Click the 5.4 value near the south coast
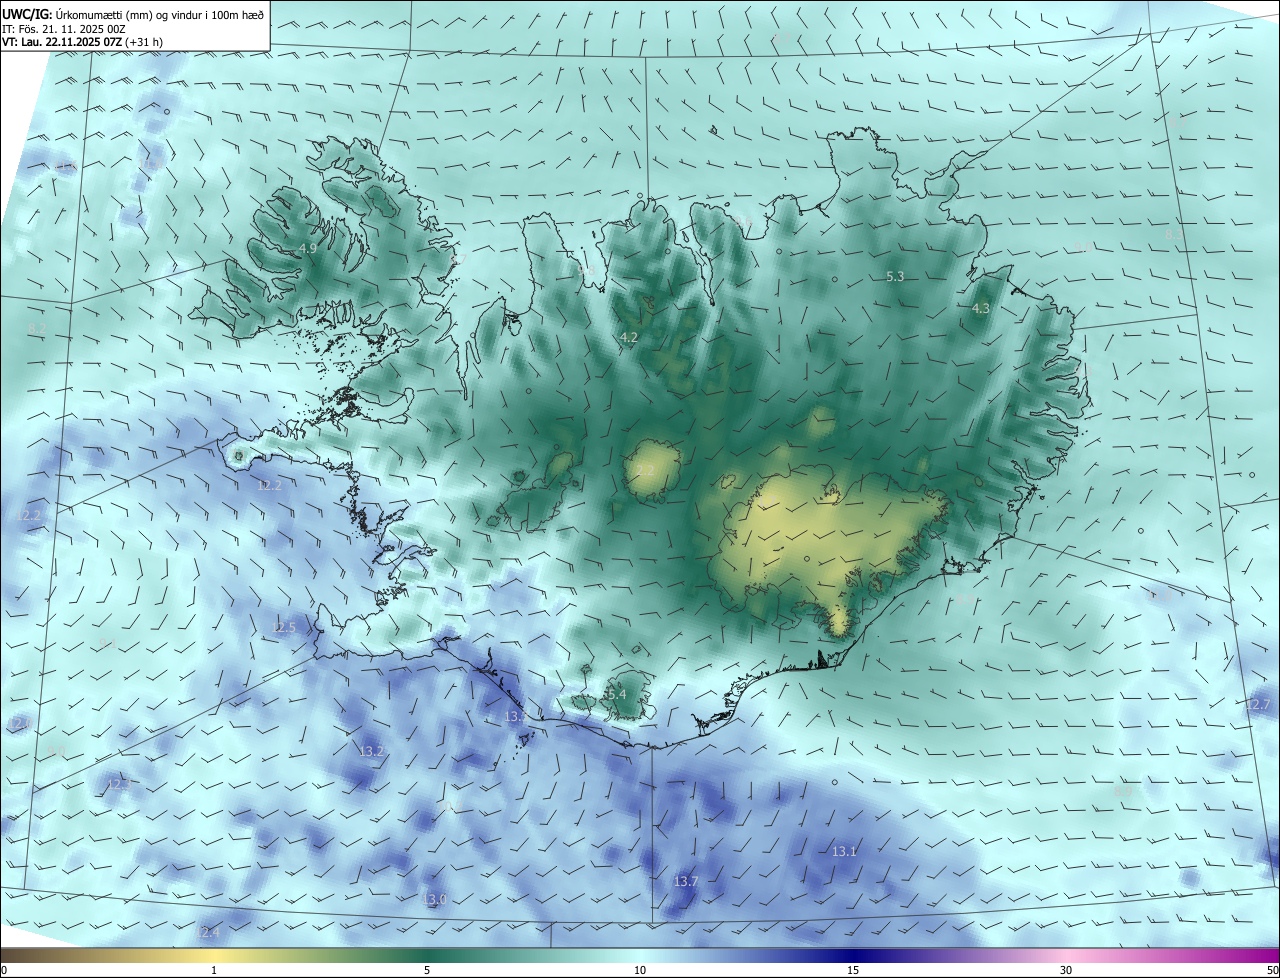The image size is (1280, 978). 615,694
